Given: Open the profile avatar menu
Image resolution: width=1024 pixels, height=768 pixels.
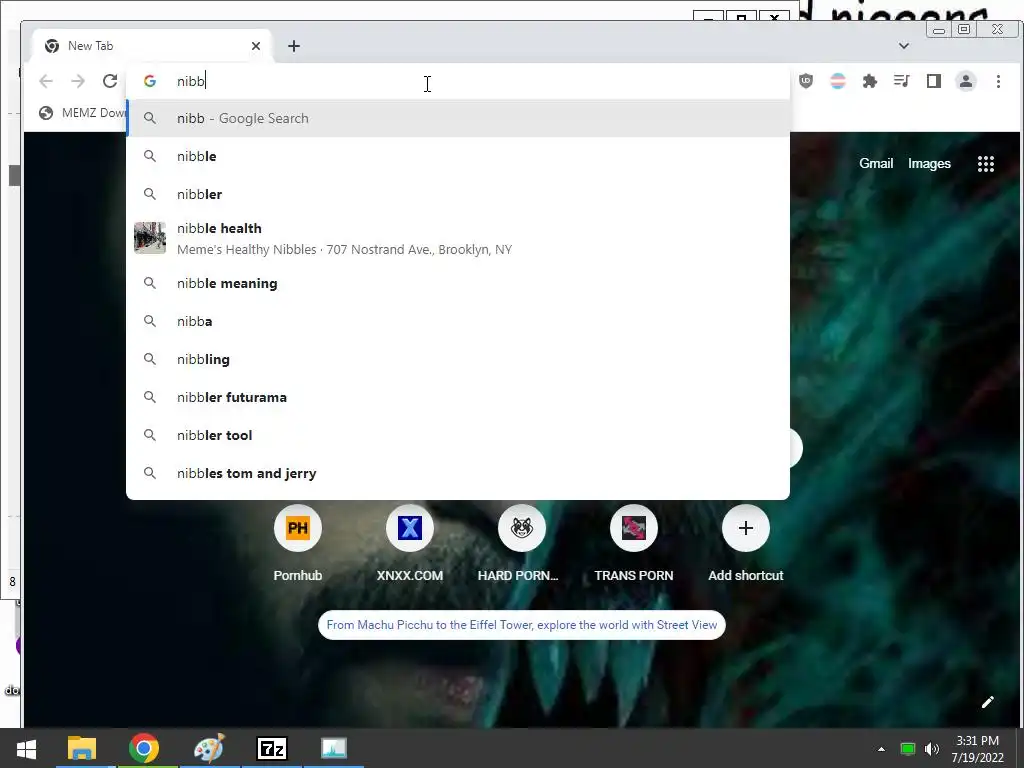Looking at the screenshot, I should pyautogui.click(x=966, y=81).
